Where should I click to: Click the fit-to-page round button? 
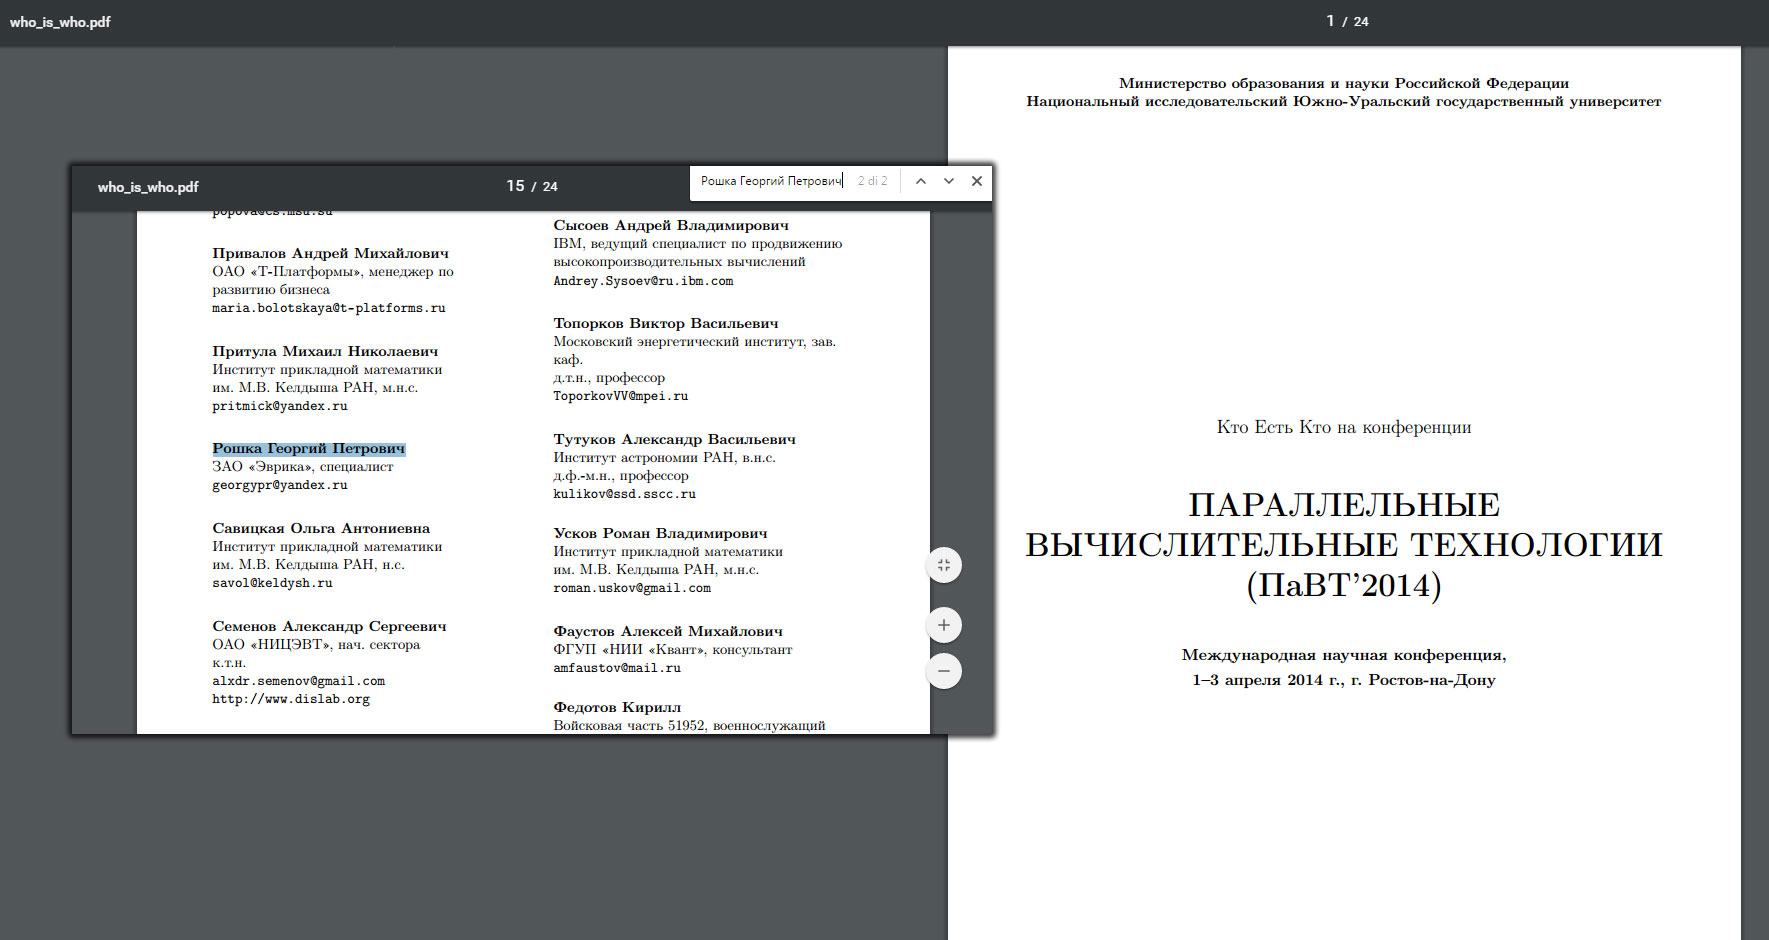[x=944, y=565]
